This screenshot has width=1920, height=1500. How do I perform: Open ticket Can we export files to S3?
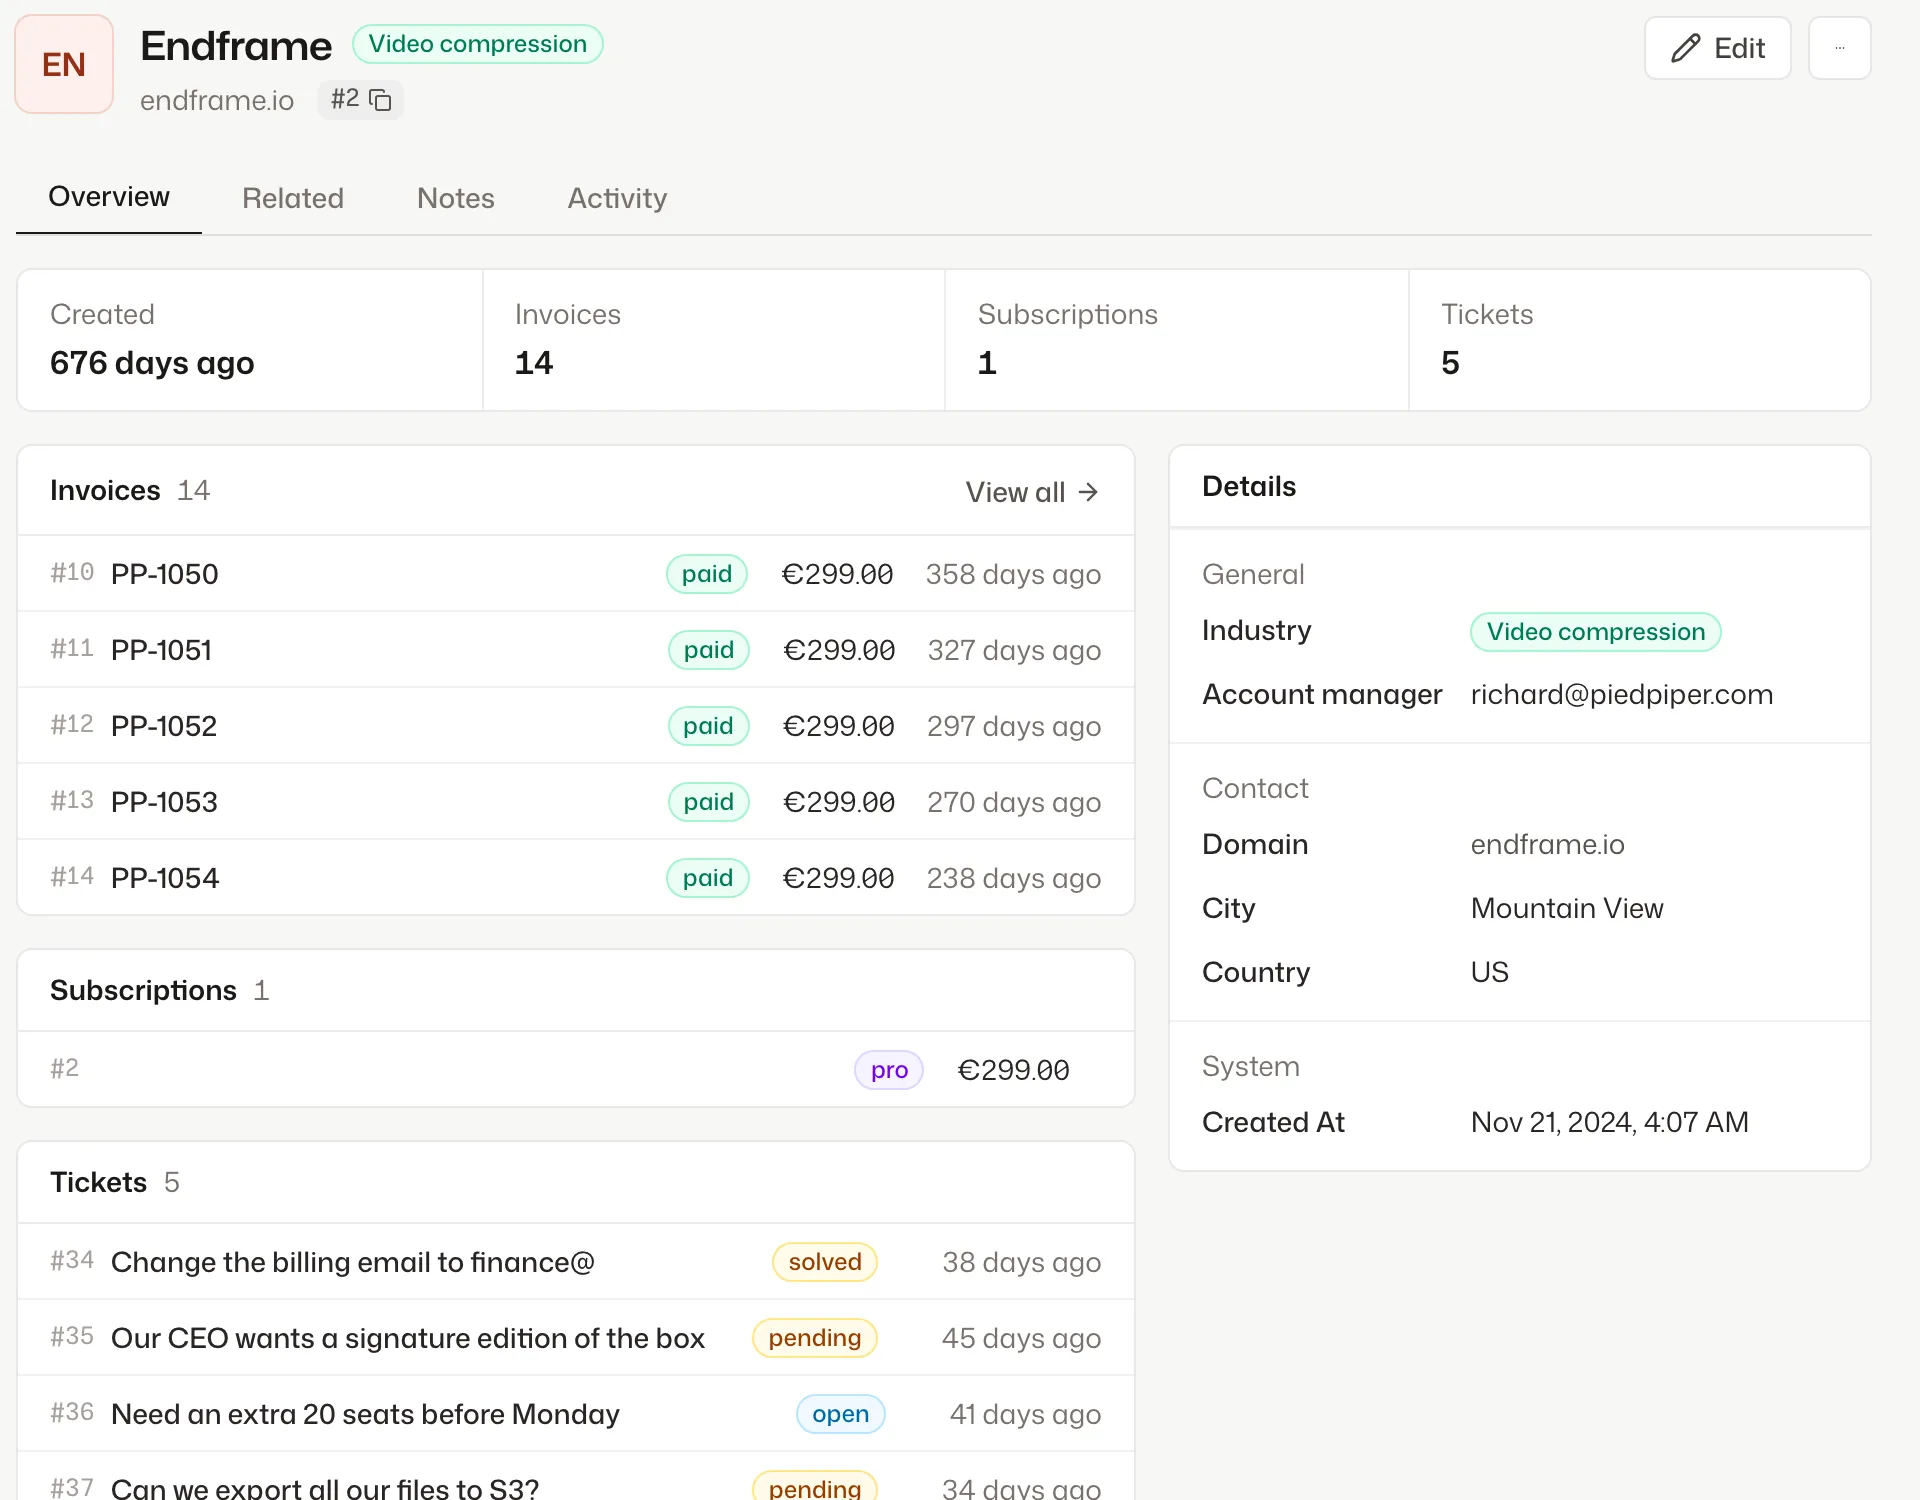(x=576, y=1477)
